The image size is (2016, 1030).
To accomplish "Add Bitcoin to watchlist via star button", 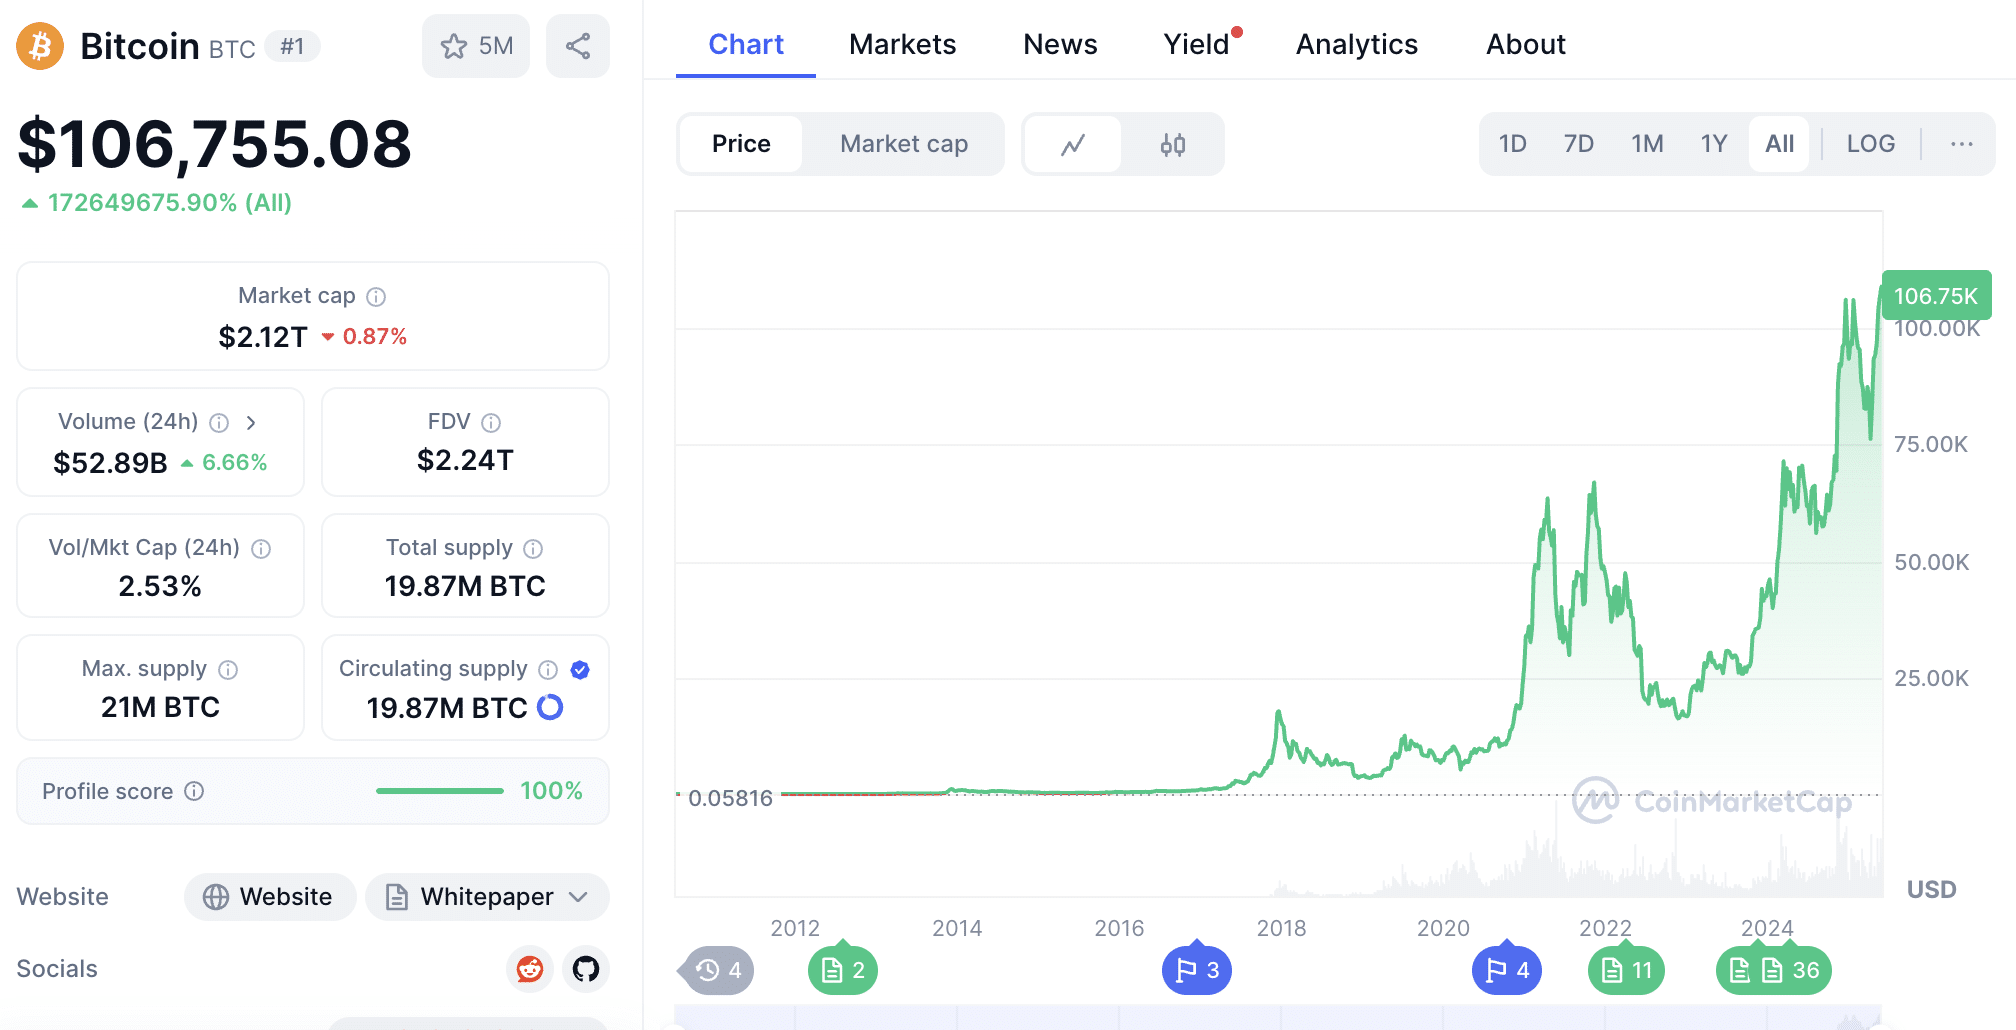I will click(476, 46).
